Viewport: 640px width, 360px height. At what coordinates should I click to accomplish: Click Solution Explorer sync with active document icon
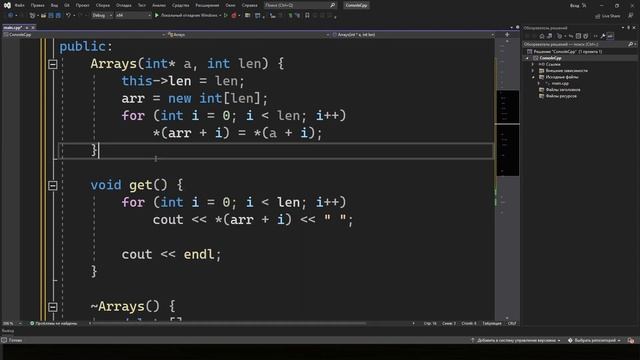coord(571,36)
